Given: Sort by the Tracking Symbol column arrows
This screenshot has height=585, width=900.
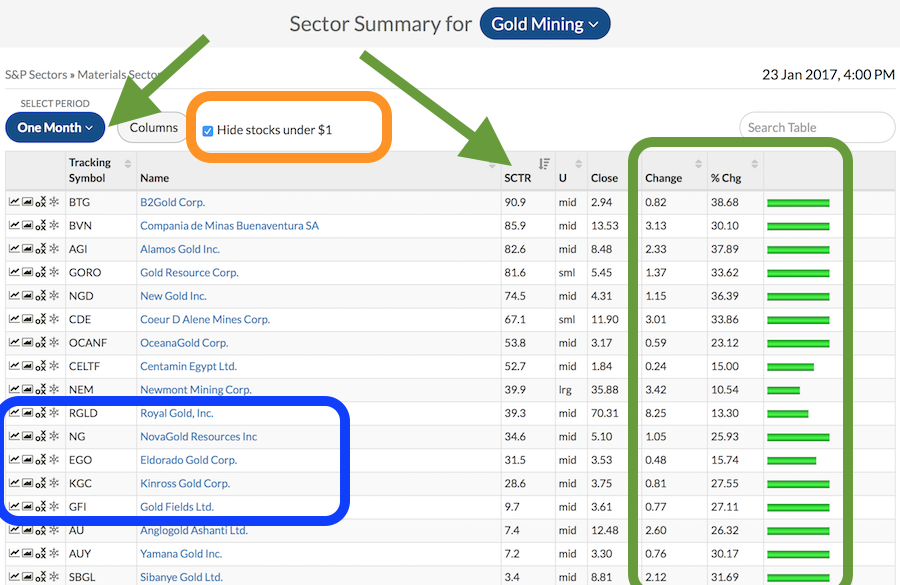Looking at the screenshot, I should tap(128, 164).
